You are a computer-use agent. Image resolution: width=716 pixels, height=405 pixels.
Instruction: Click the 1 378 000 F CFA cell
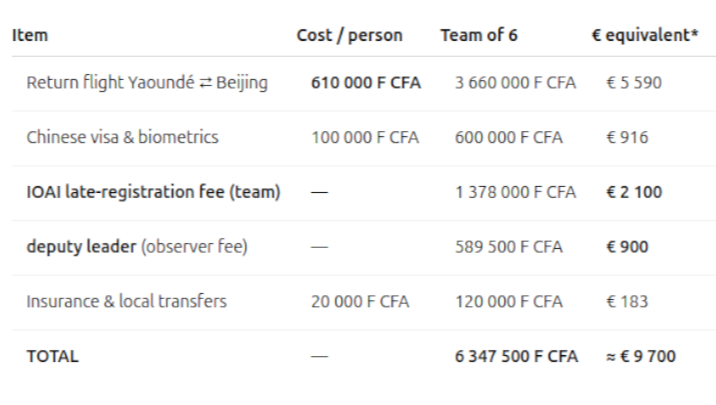pos(516,192)
